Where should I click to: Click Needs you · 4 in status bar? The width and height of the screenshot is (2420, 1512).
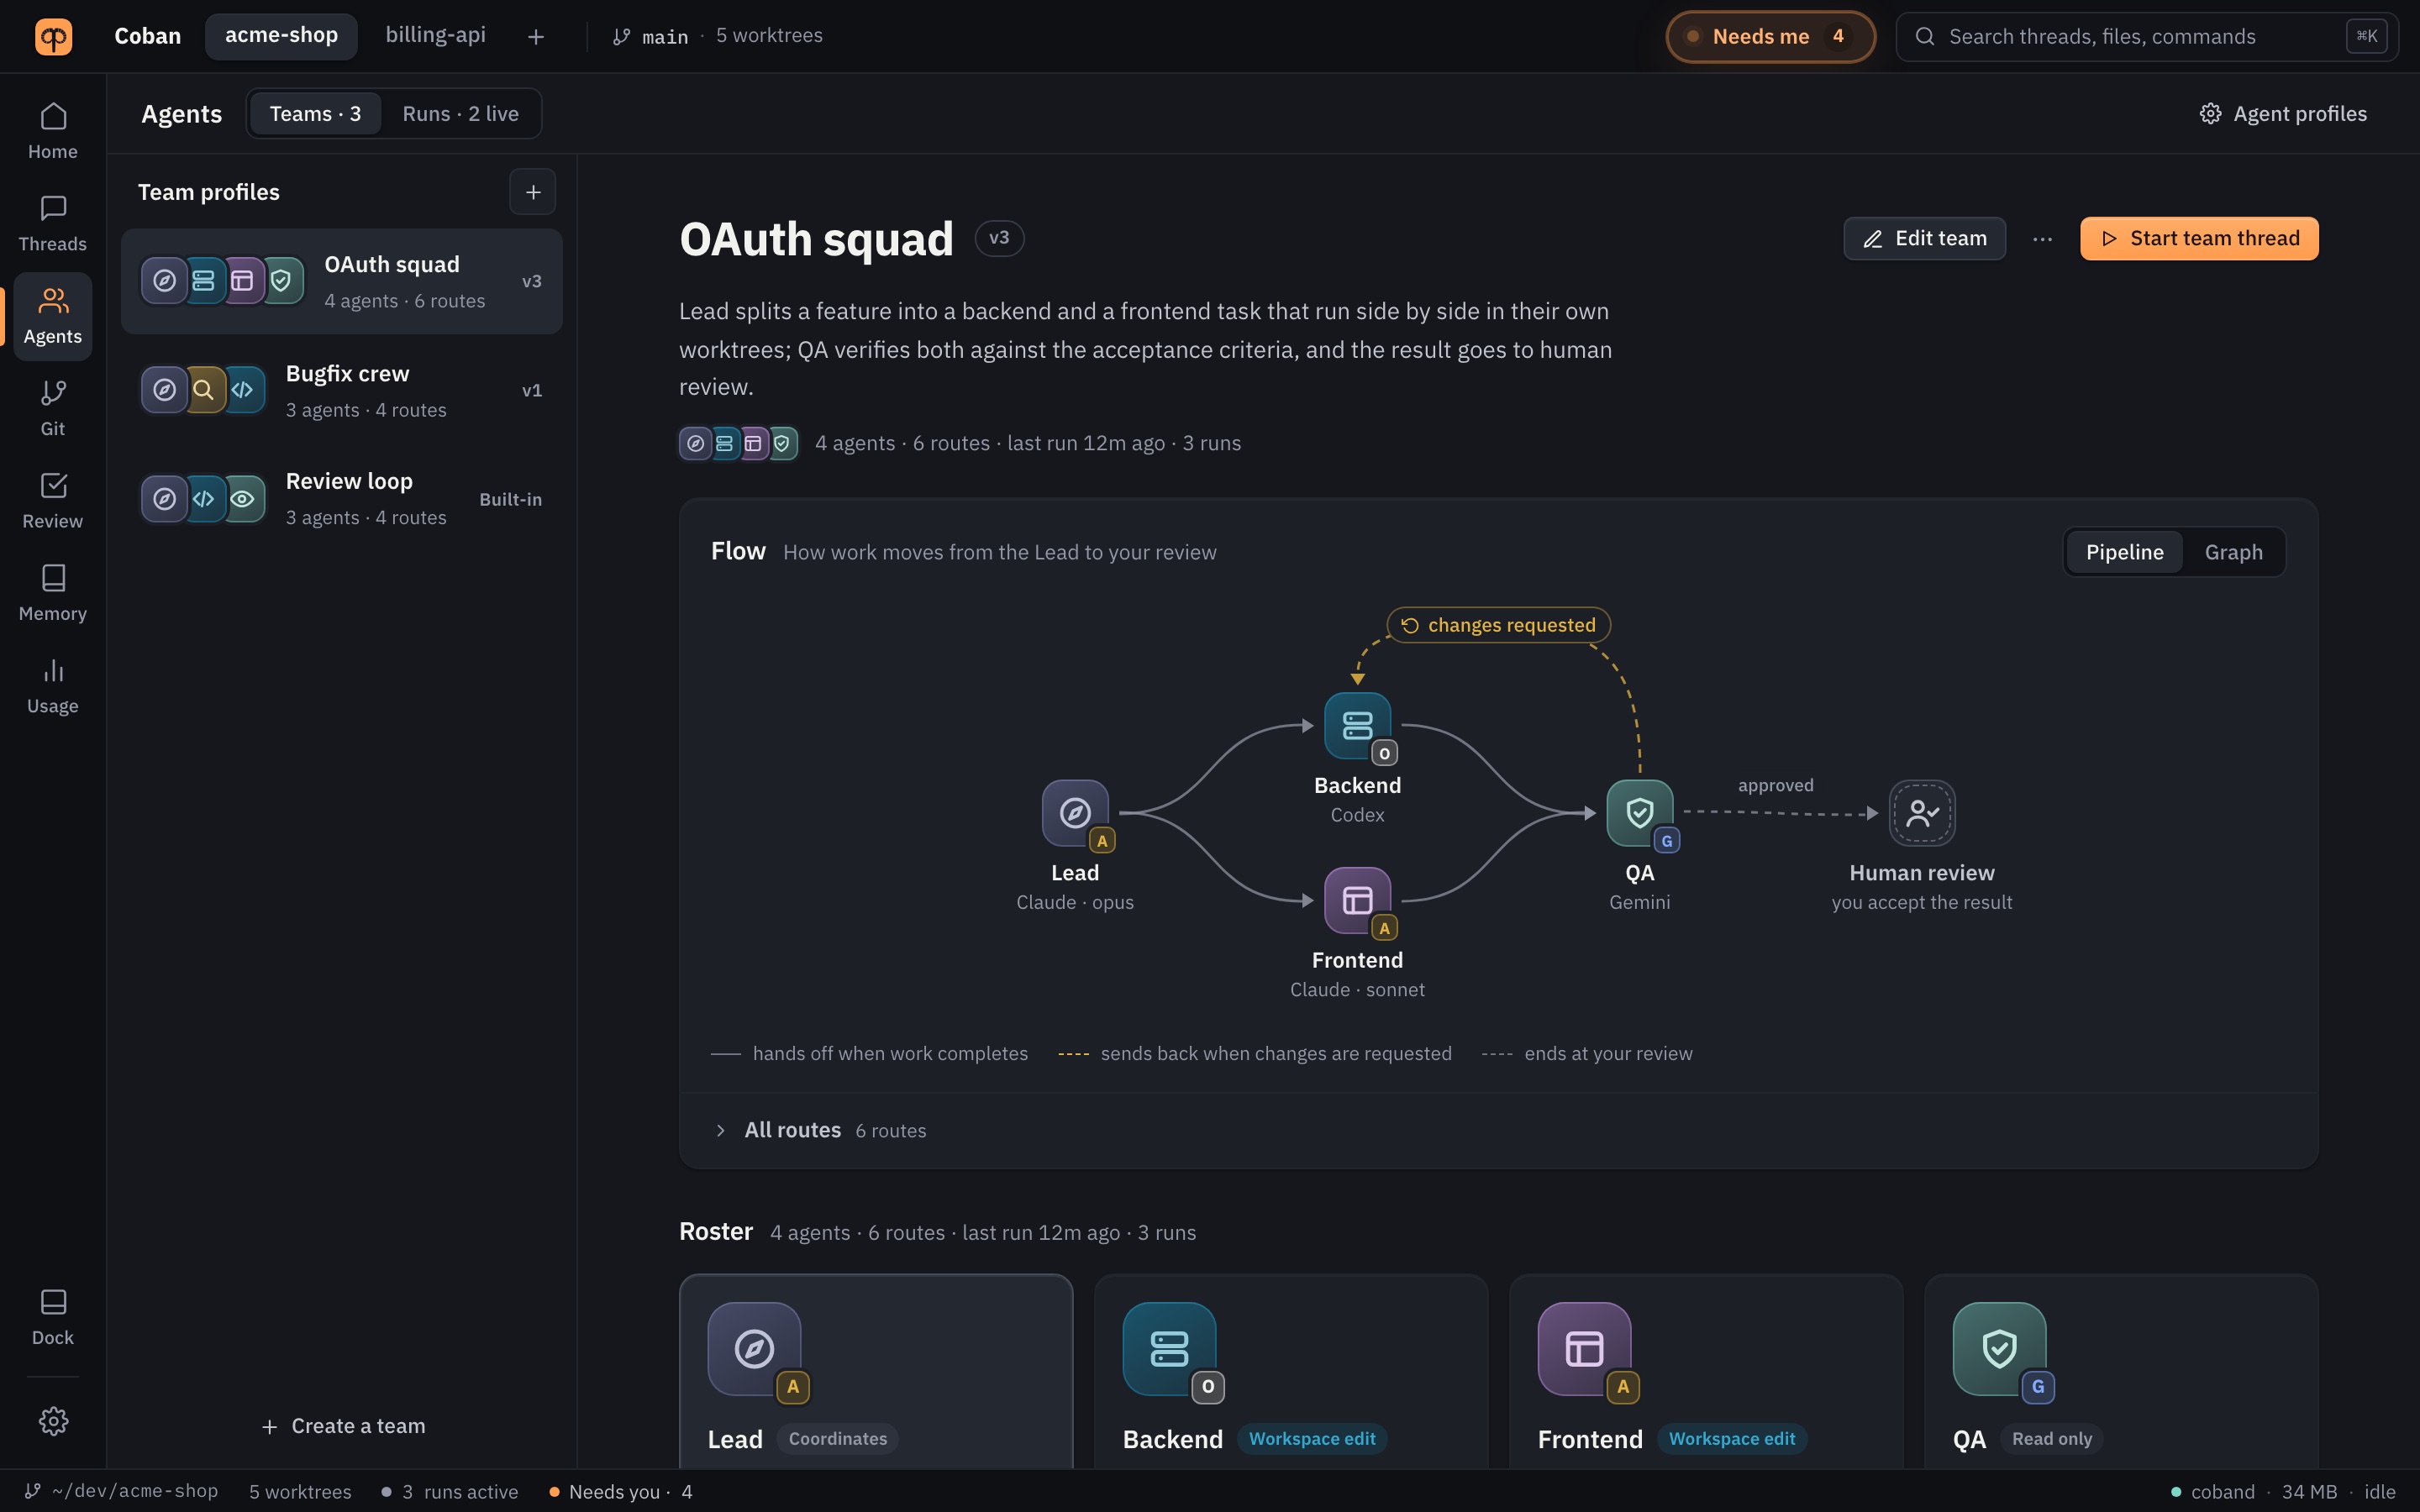tap(621, 1491)
